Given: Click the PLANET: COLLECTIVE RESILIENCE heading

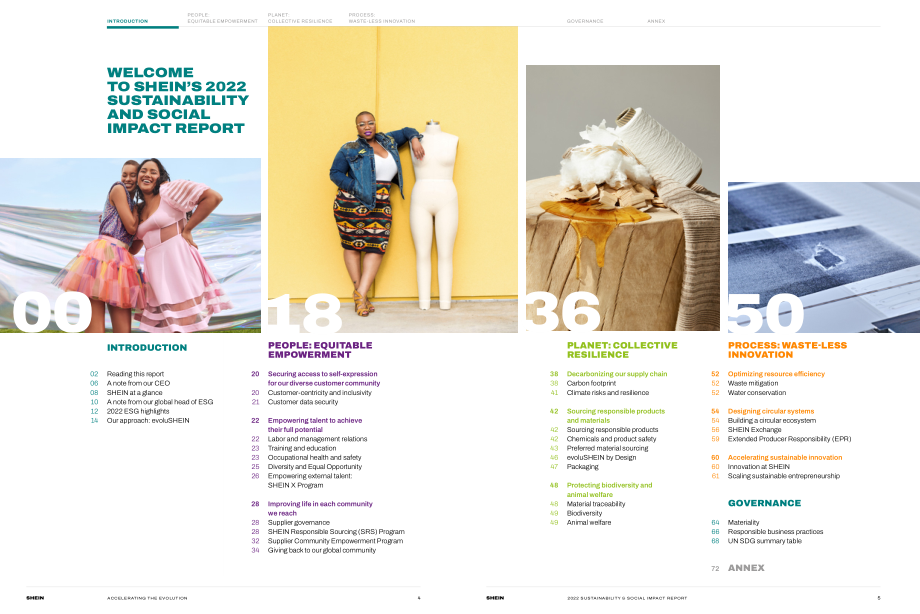Looking at the screenshot, I should click(x=622, y=350).
